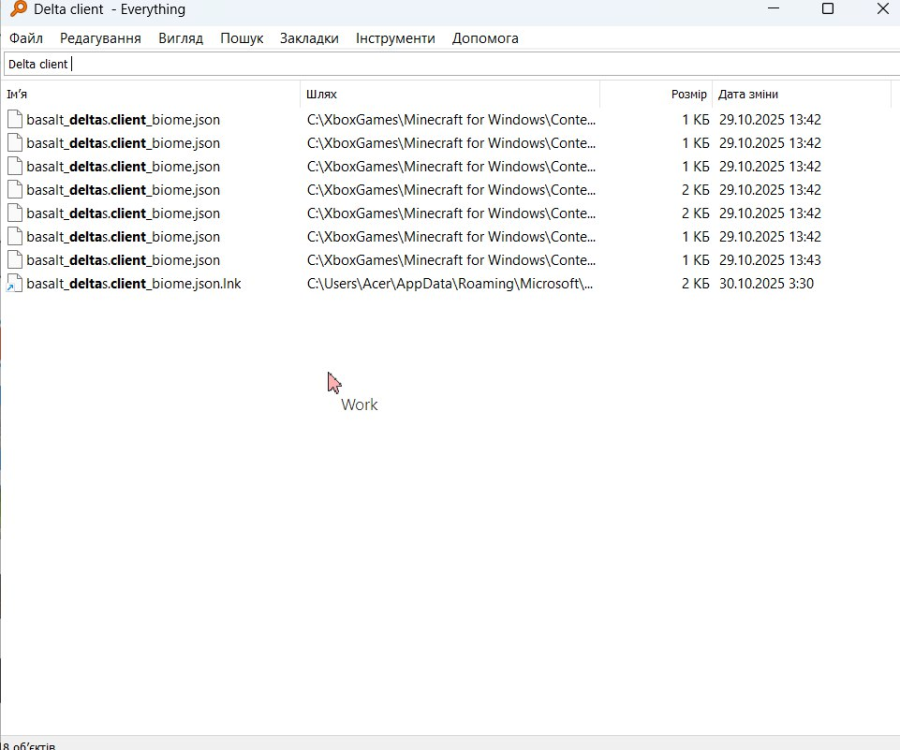Image resolution: width=900 pixels, height=750 pixels.
Task: Sort results by the Шлях column header
Action: (451, 94)
